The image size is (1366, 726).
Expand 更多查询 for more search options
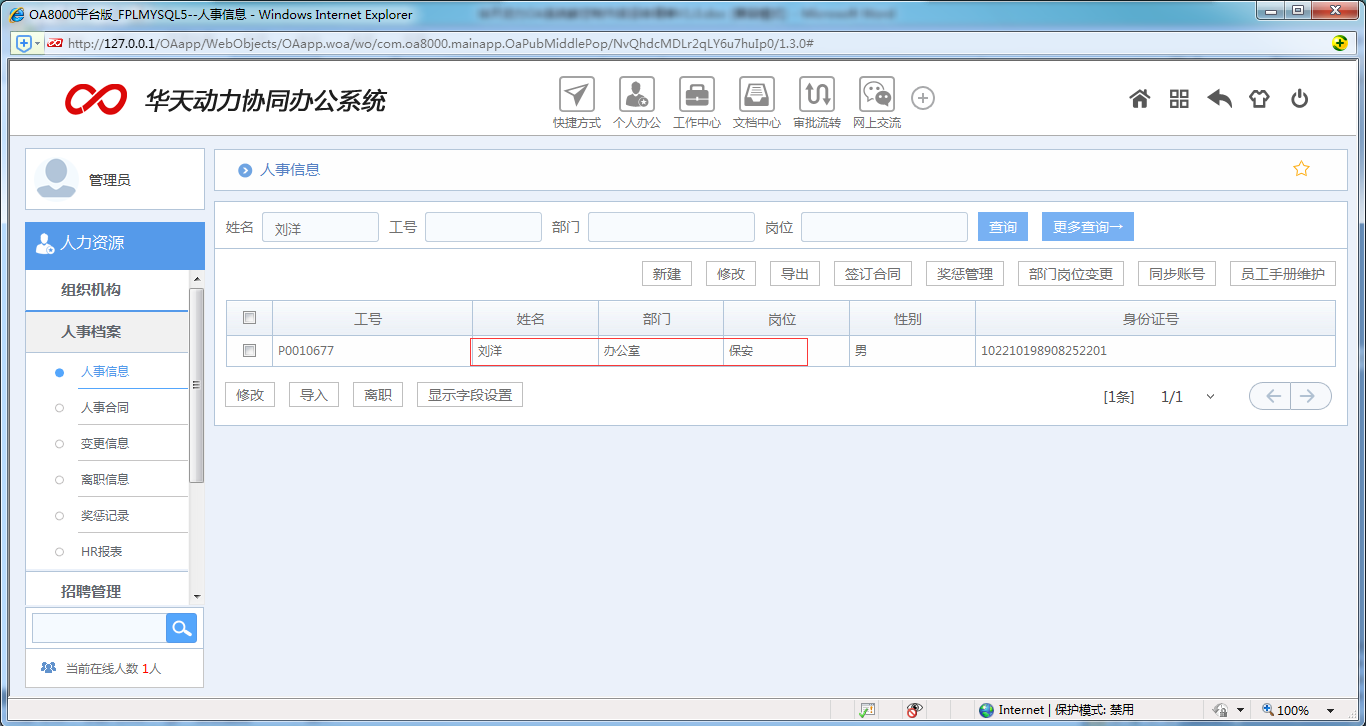tap(1087, 227)
